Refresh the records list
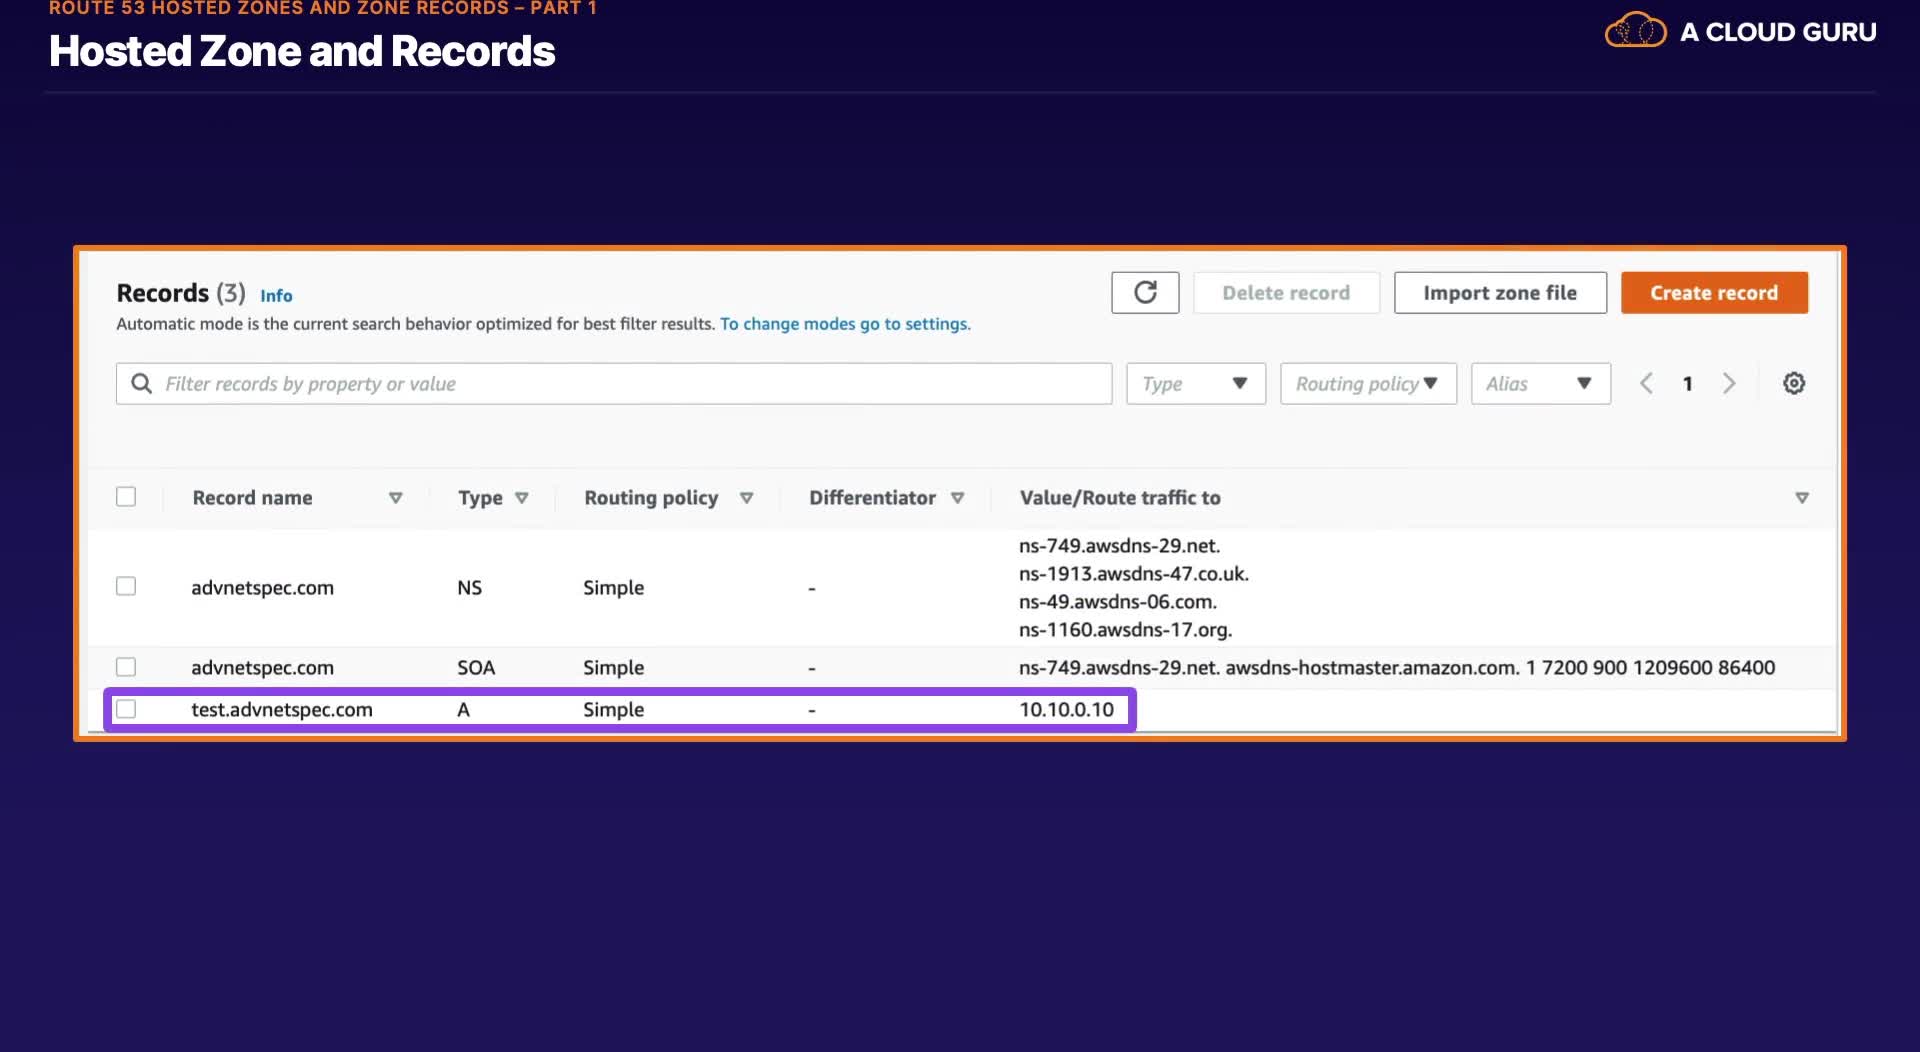 [1145, 293]
